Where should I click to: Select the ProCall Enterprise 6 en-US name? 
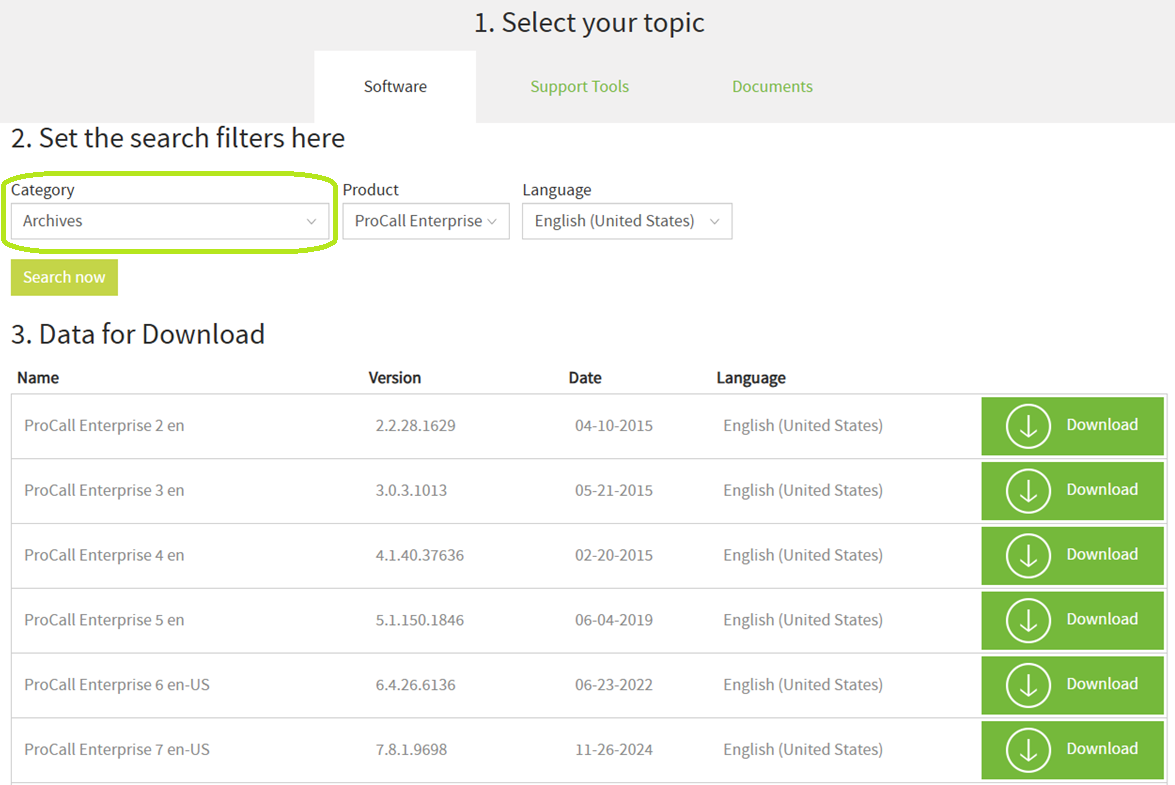[x=117, y=685]
